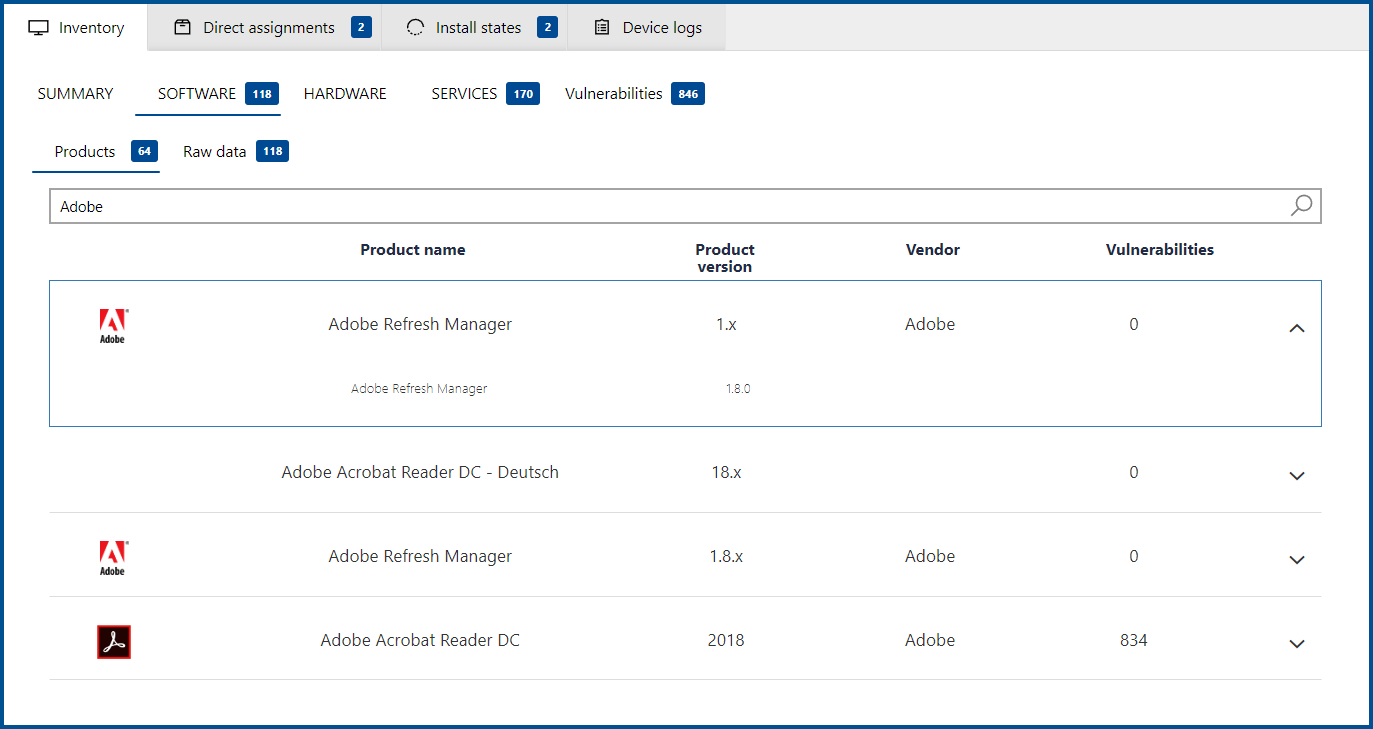Click the Adobe logo beside Adobe Refresh Manager 1.x

pos(113,324)
